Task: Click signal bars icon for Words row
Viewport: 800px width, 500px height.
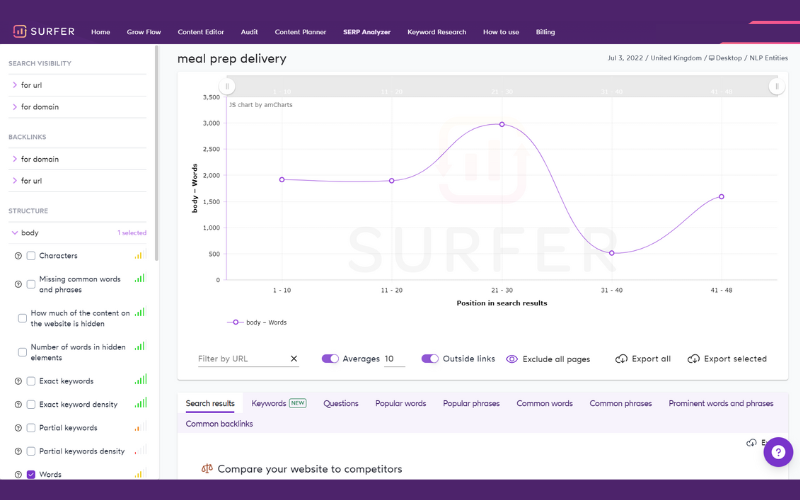Action: tap(140, 473)
